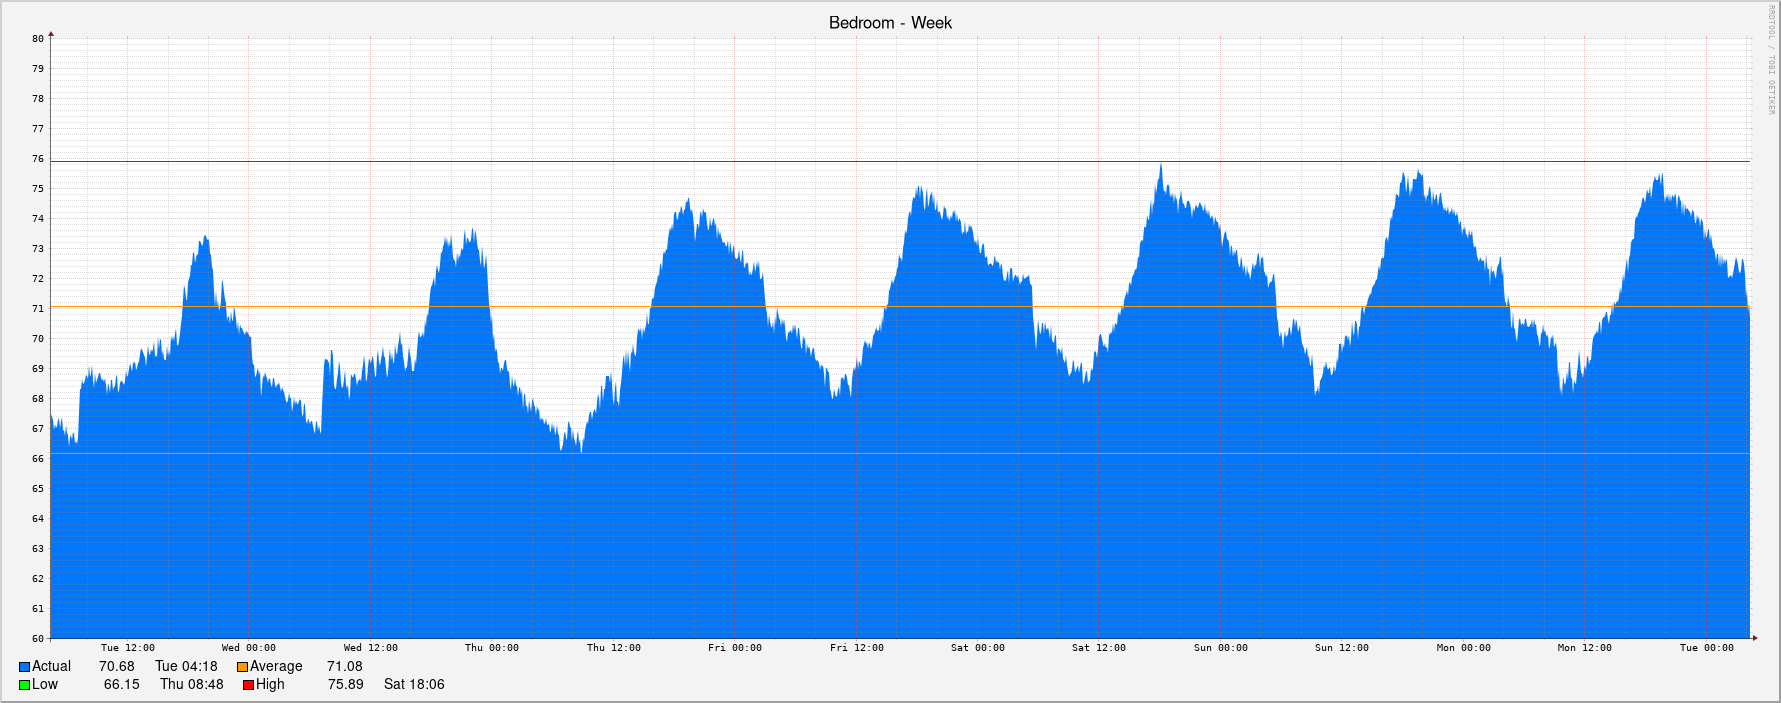Click the 'Mon 00:00' x-axis label
Viewport: 1781px width, 703px height.
point(1464,648)
